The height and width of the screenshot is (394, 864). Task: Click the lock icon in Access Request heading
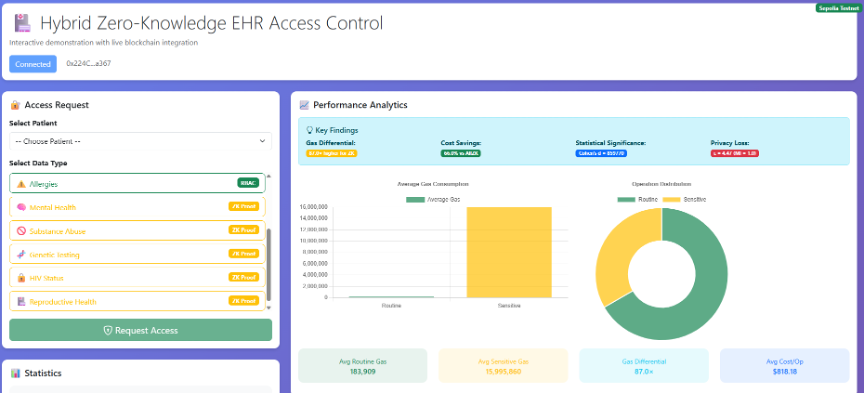(x=15, y=105)
